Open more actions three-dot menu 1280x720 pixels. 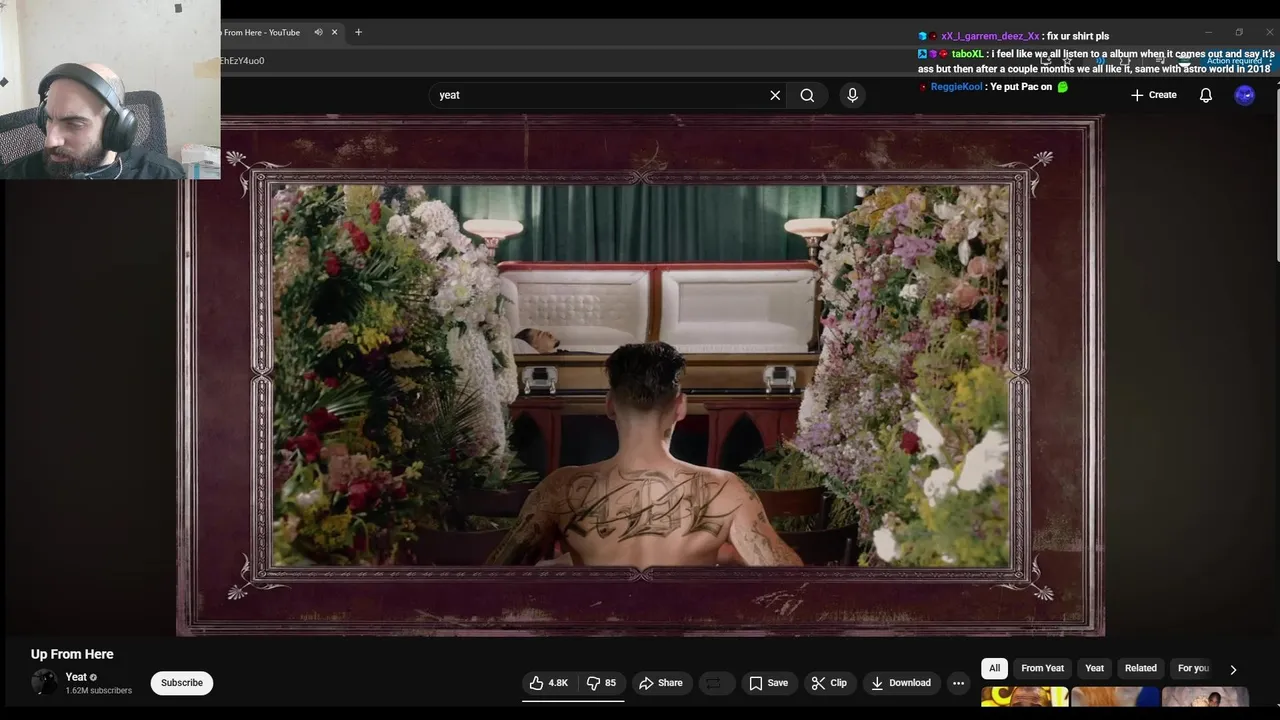tap(958, 683)
